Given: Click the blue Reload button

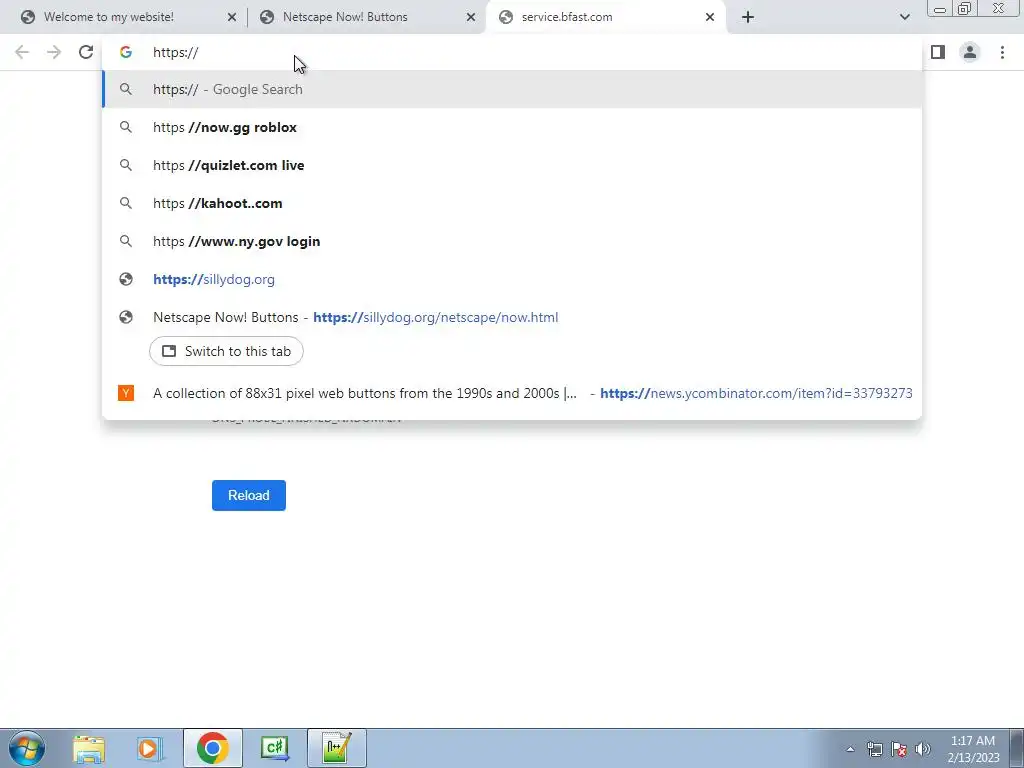Looking at the screenshot, I should (x=249, y=496).
